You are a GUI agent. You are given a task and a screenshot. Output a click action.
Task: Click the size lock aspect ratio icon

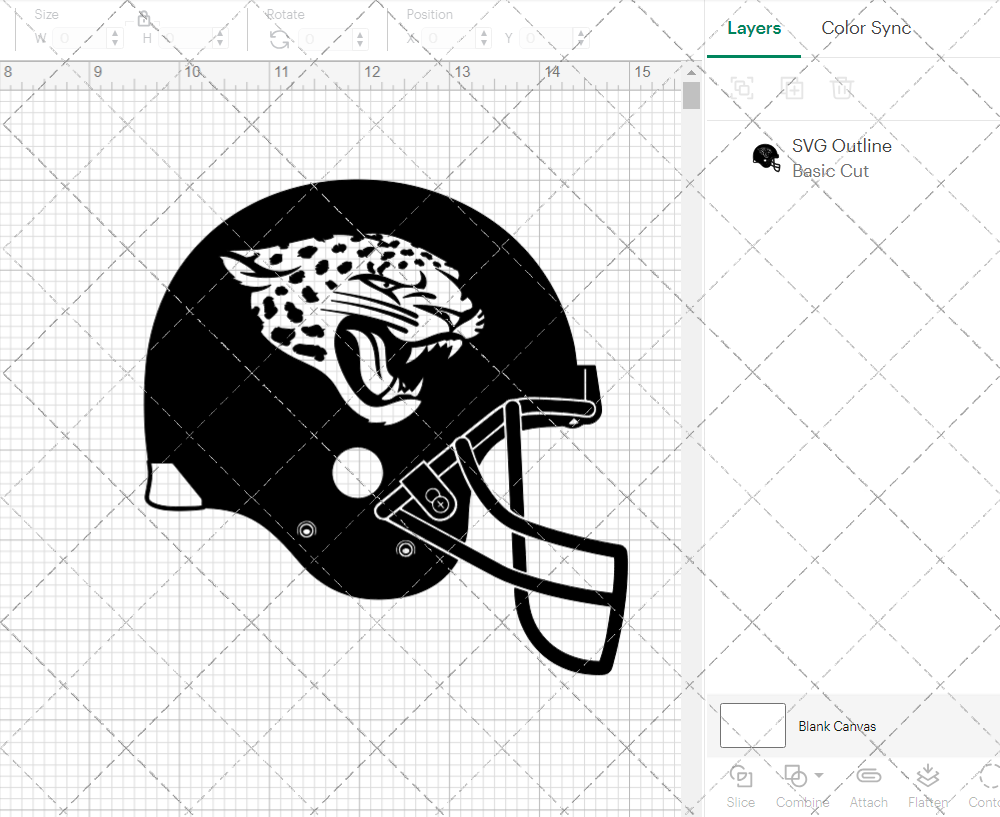coord(143,18)
